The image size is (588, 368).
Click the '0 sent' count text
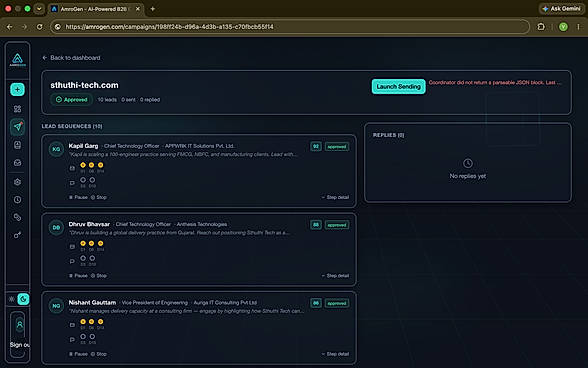tap(128, 100)
